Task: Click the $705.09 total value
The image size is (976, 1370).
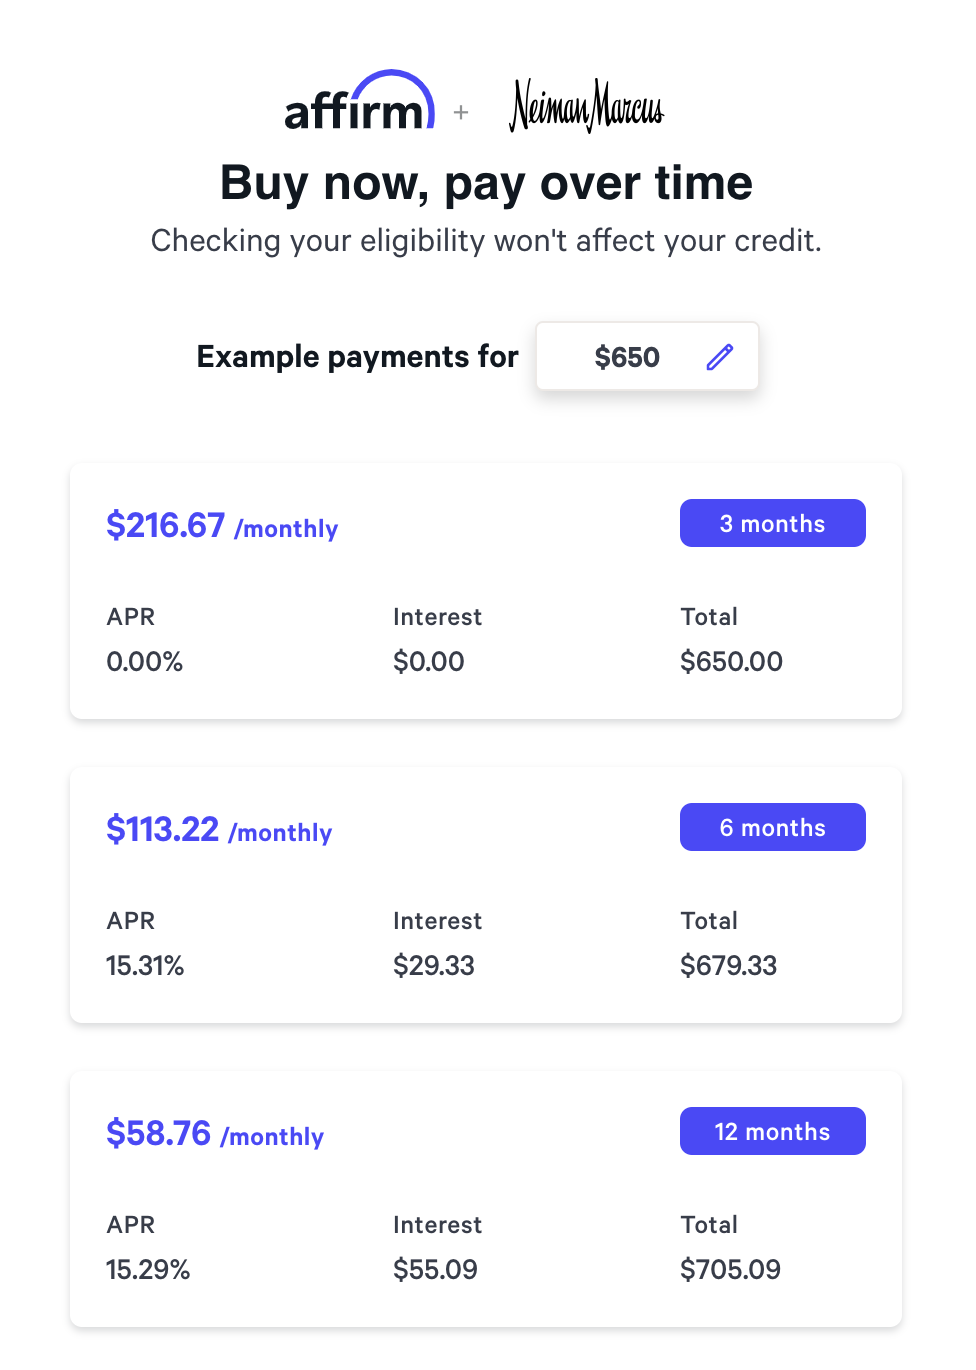Action: (x=730, y=1269)
